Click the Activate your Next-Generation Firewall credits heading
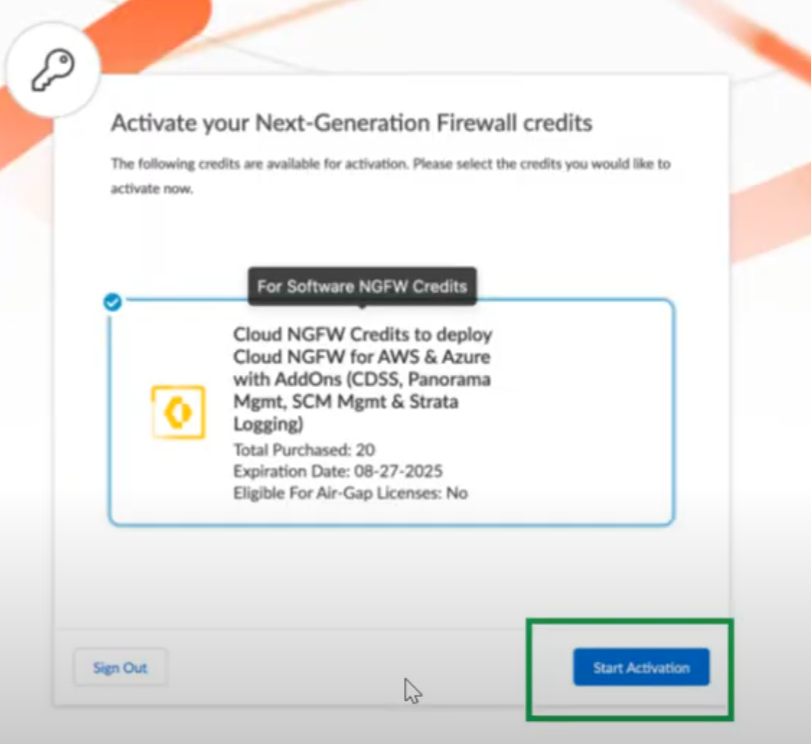The width and height of the screenshot is (811, 744). point(351,123)
